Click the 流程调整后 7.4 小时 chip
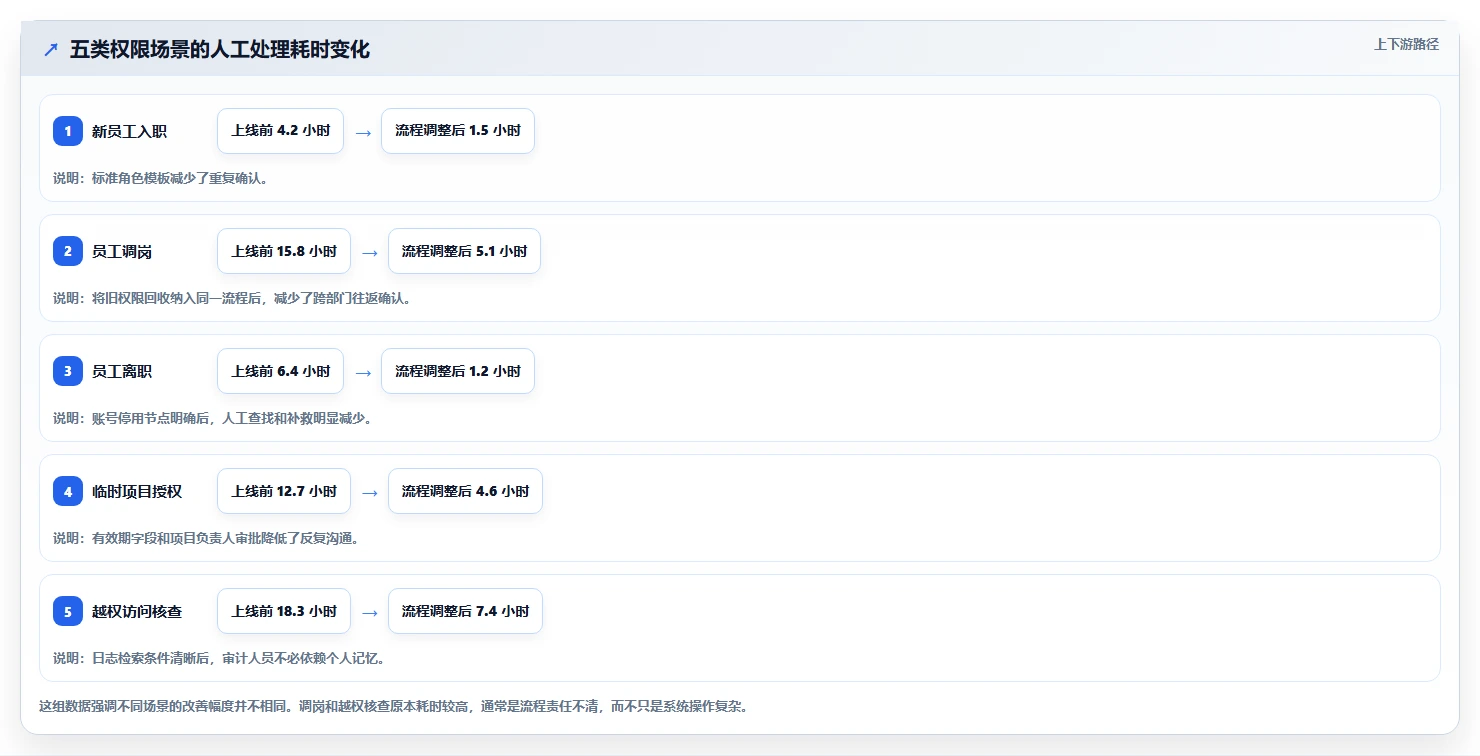1480x756 pixels. tap(465, 611)
